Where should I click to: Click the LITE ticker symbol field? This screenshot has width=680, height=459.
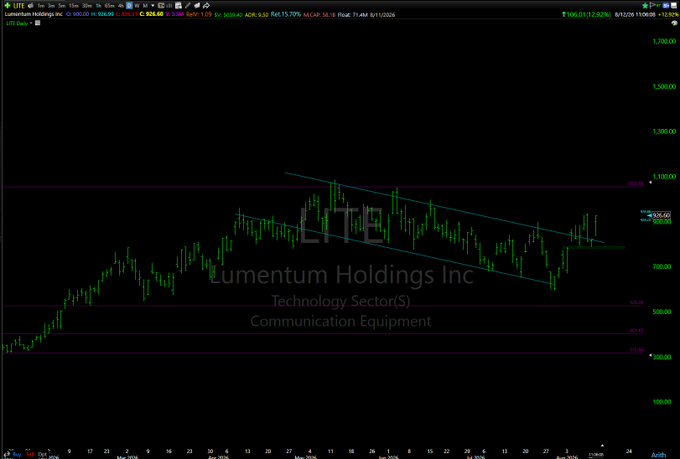click(x=19, y=6)
